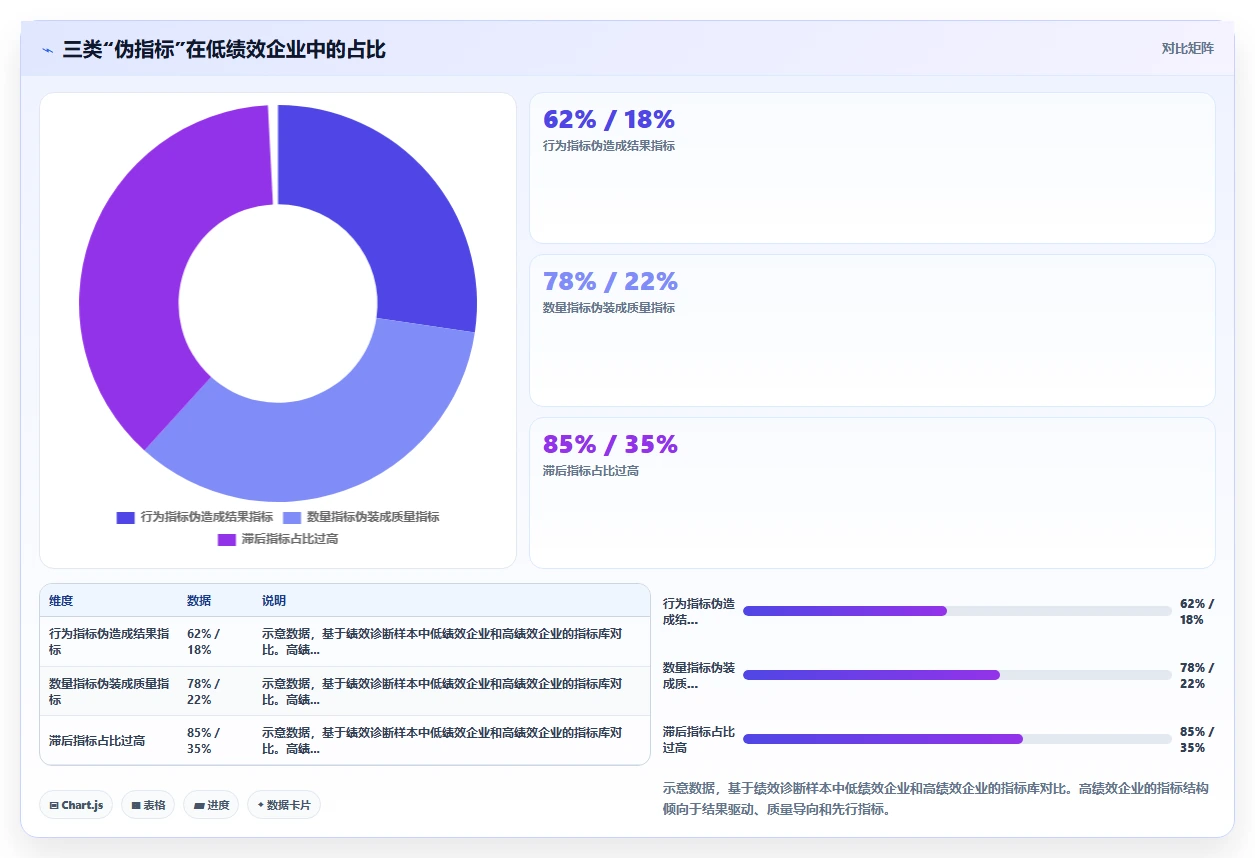Click table cell 行为指标伪造成结果指标

pos(109,642)
